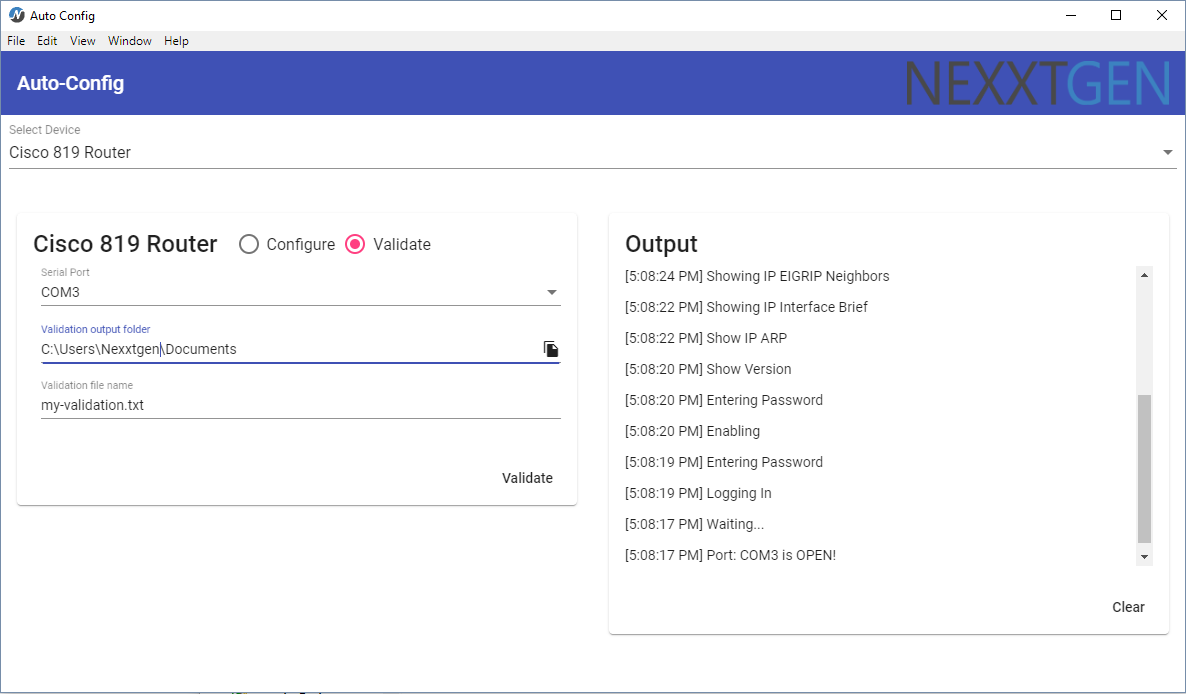This screenshot has height=694, width=1186.
Task: Clear the Output log
Action: coord(1128,607)
